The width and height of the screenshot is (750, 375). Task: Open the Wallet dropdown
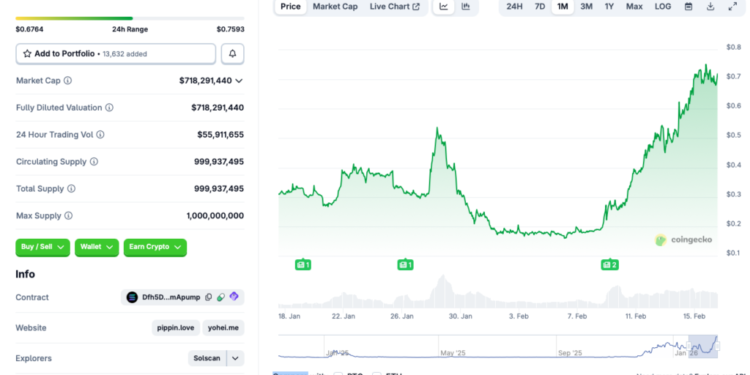pos(97,247)
